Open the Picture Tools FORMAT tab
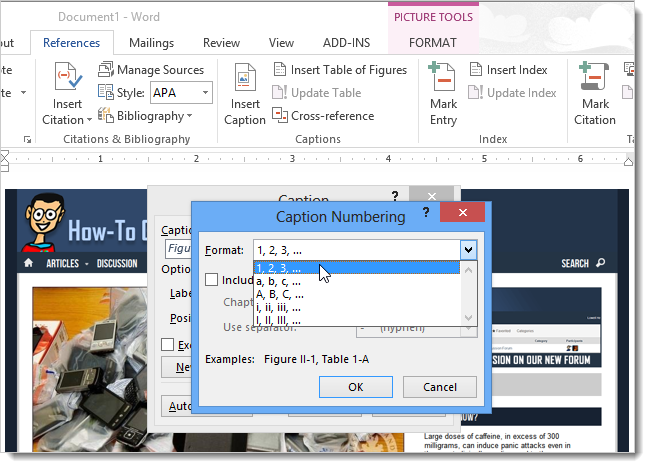This screenshot has height=468, width=650. pos(433,43)
